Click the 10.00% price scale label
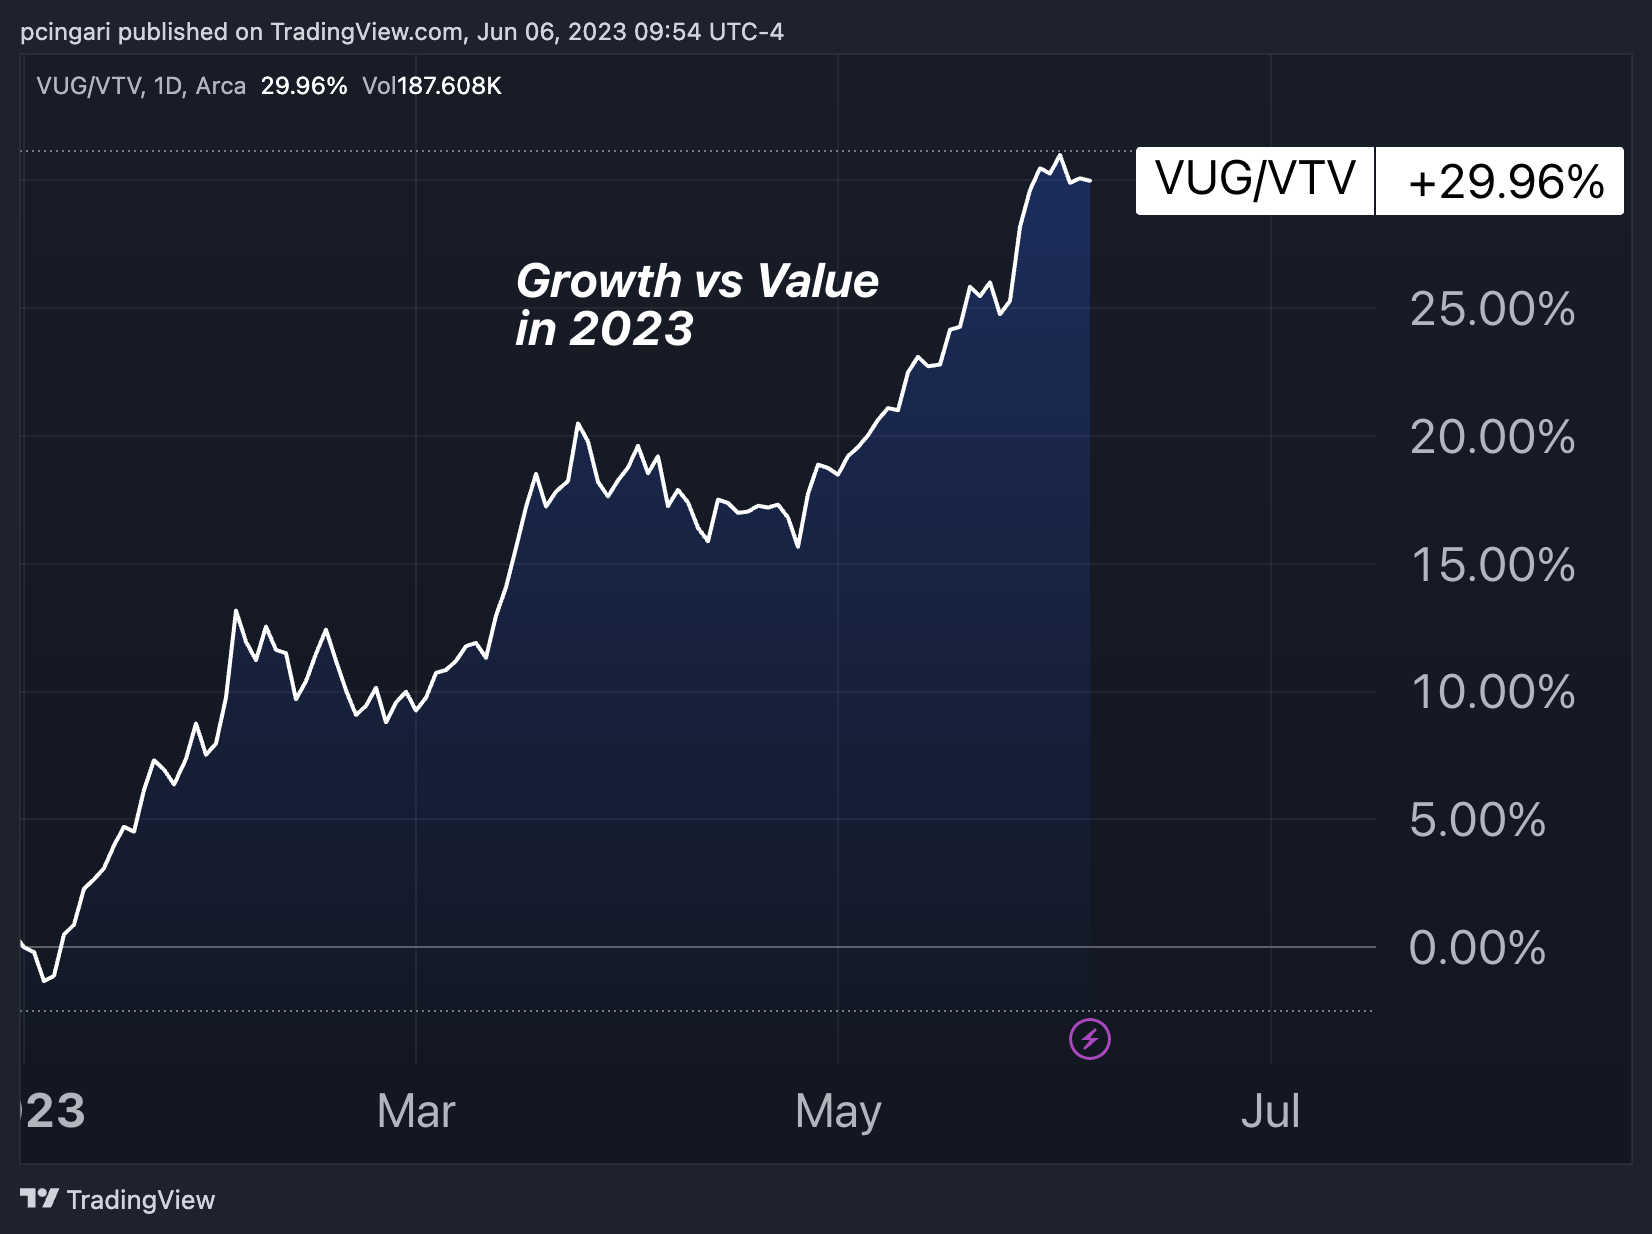The height and width of the screenshot is (1234, 1652). coord(1492,692)
